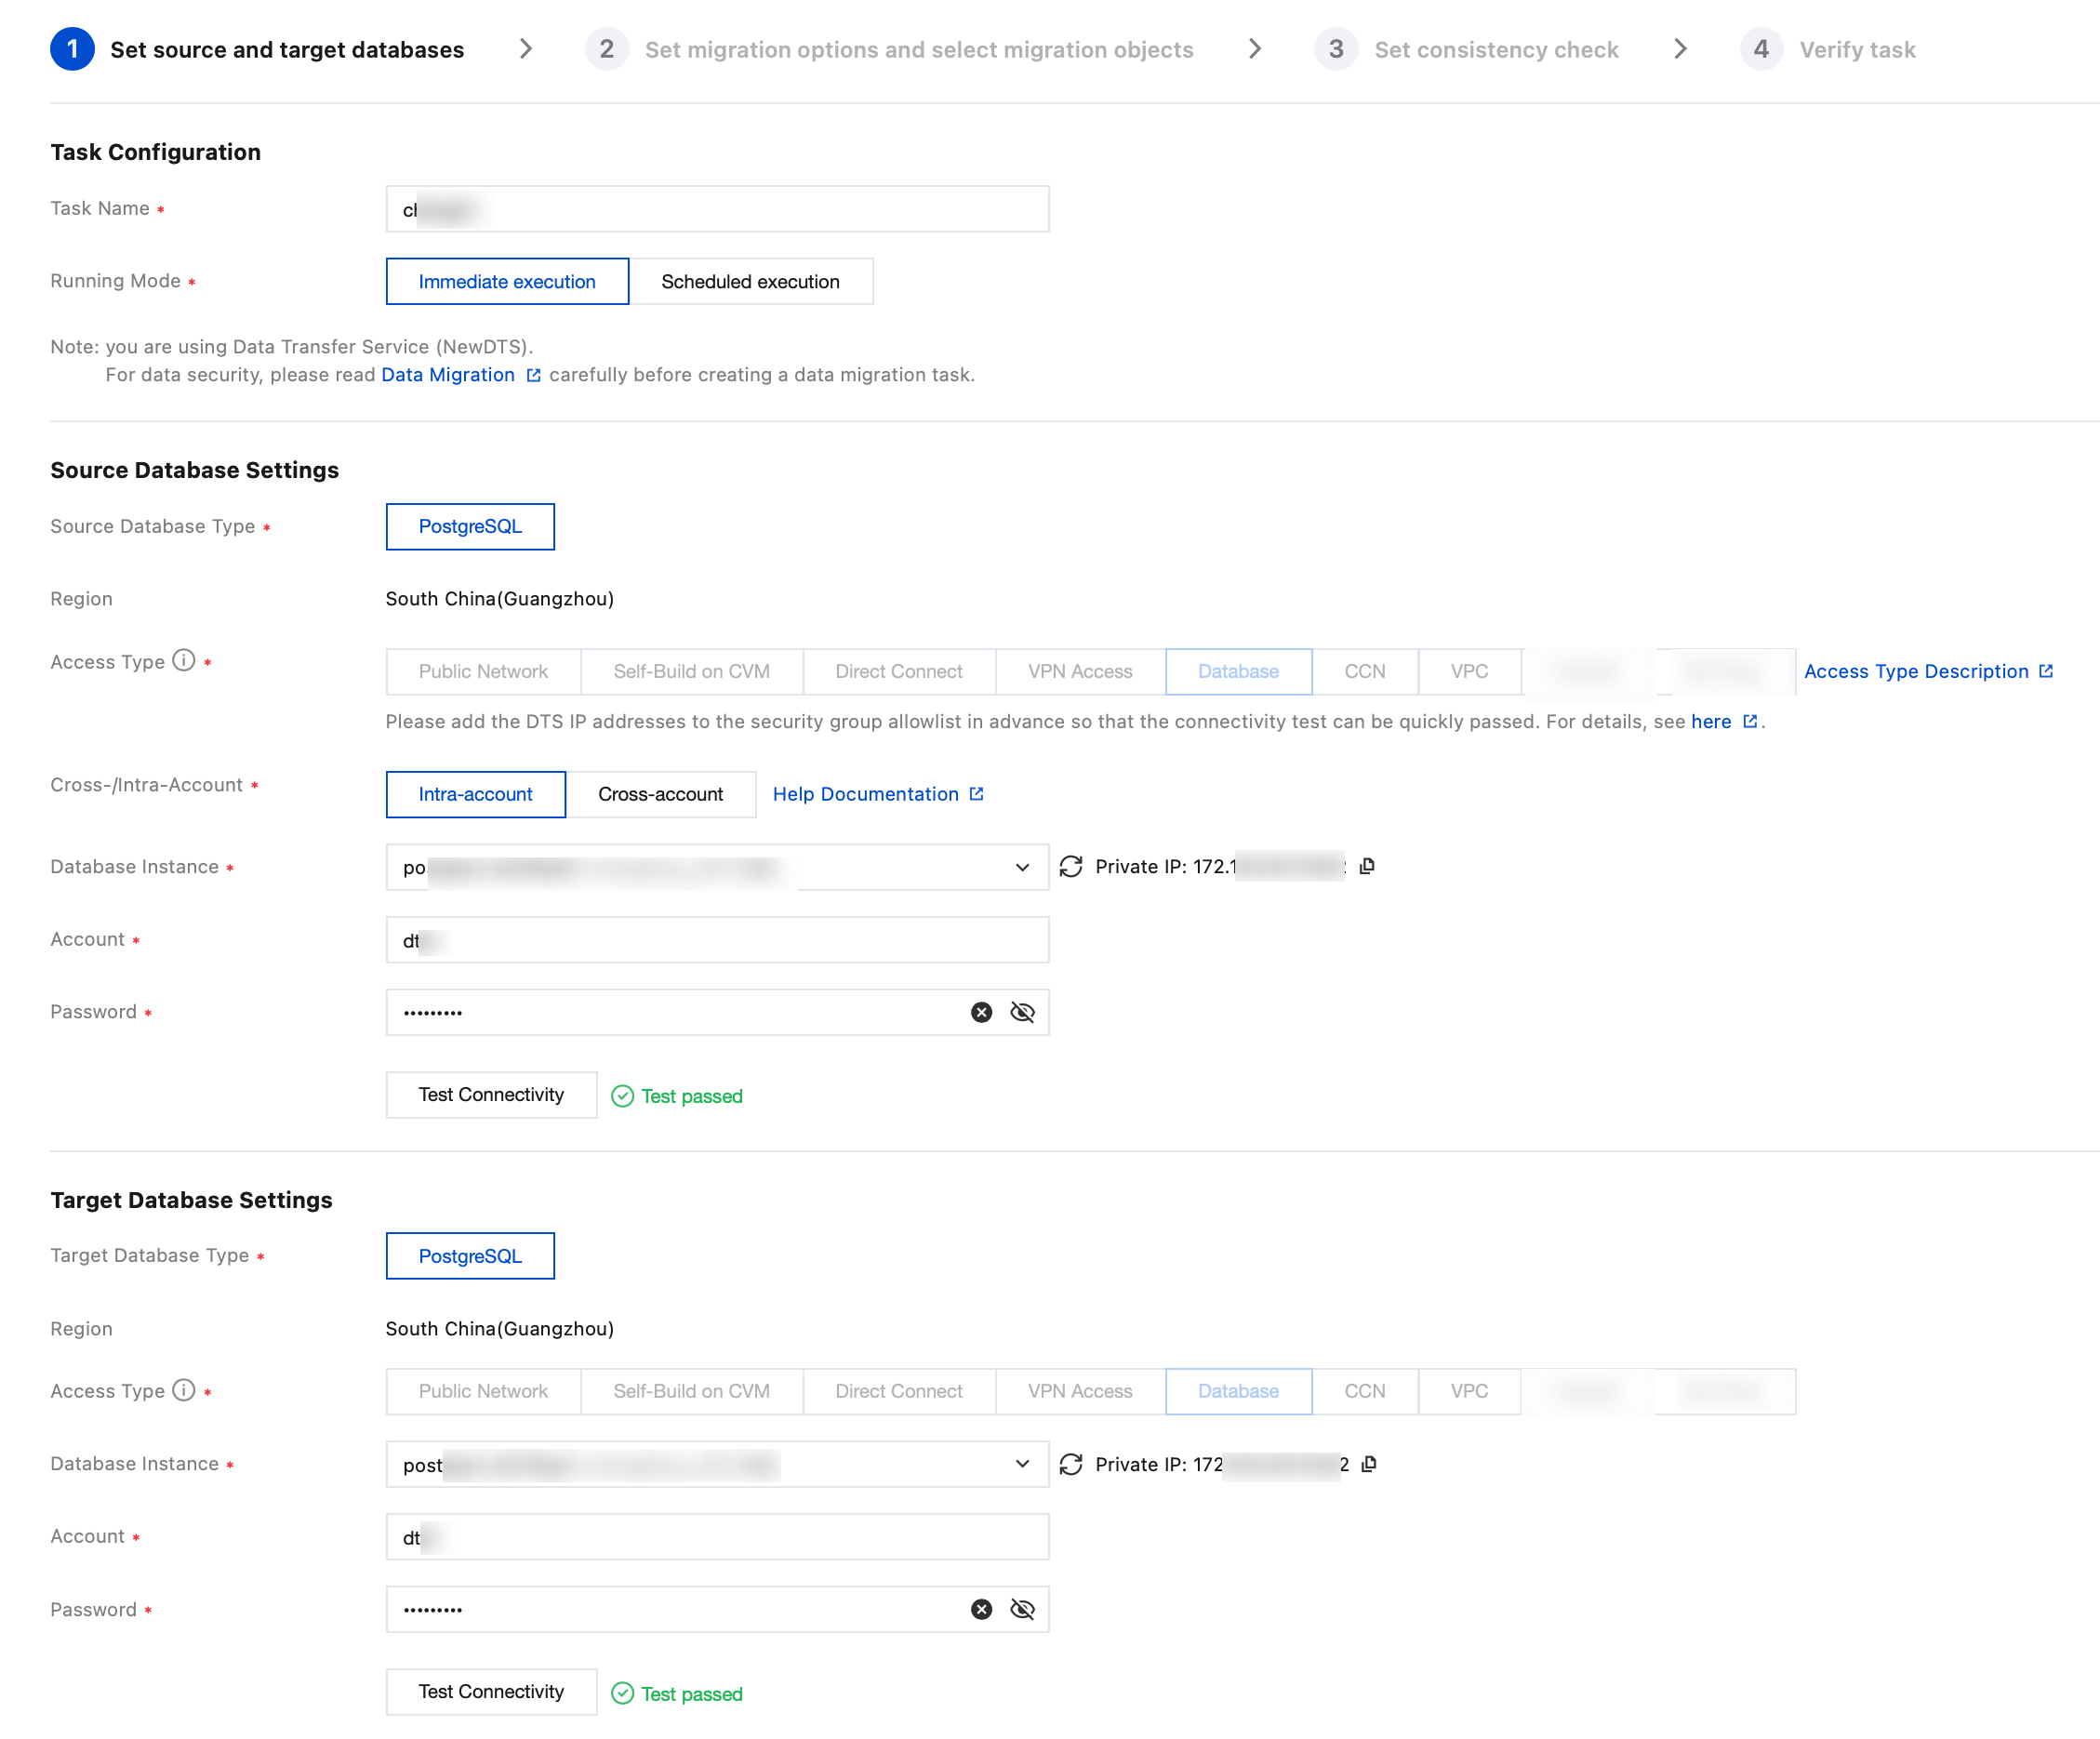The width and height of the screenshot is (2100, 1739).
Task: Clear the source password field
Action: click(981, 1012)
